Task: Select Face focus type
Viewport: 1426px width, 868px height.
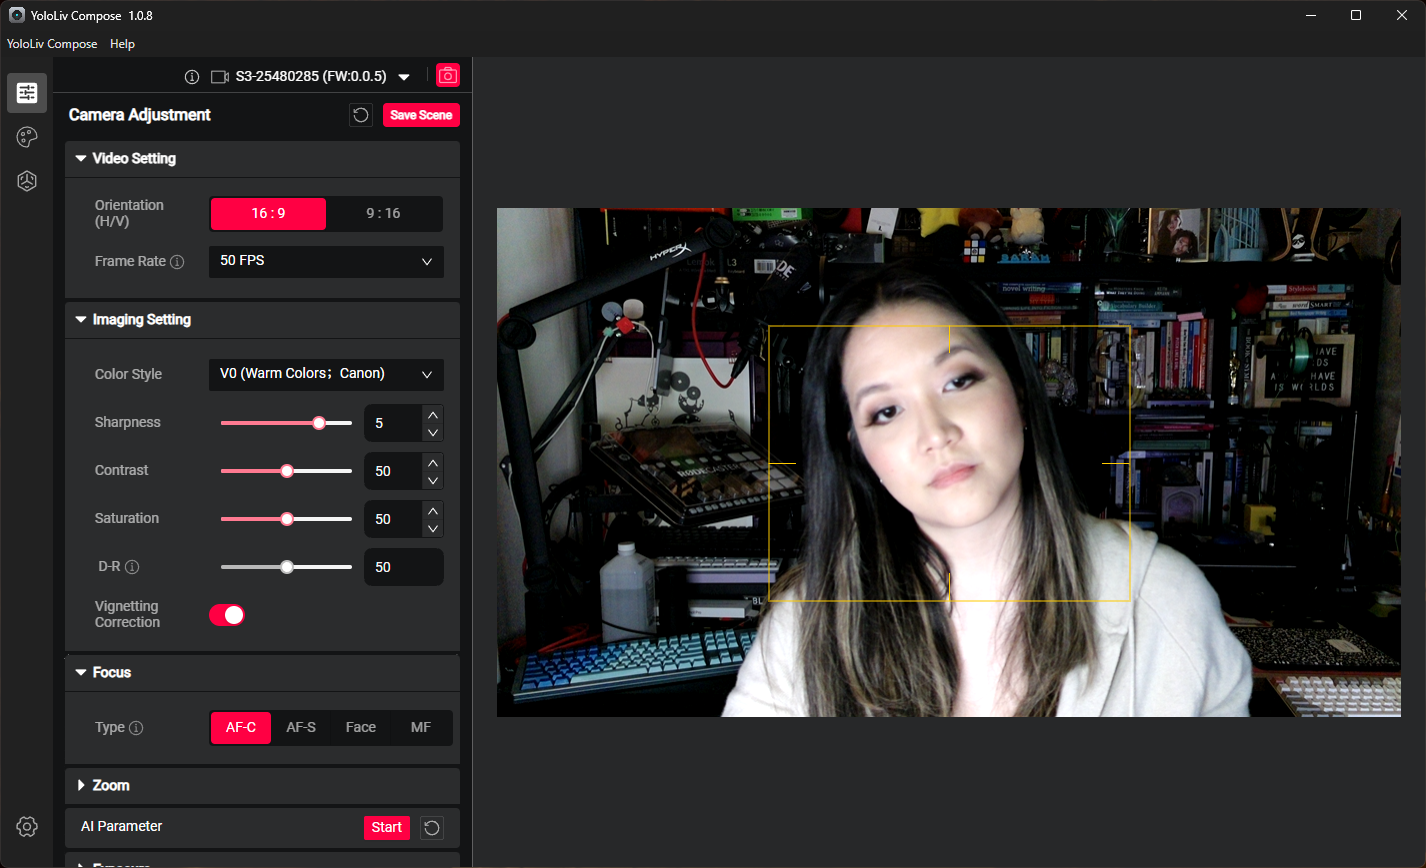Action: (x=361, y=728)
